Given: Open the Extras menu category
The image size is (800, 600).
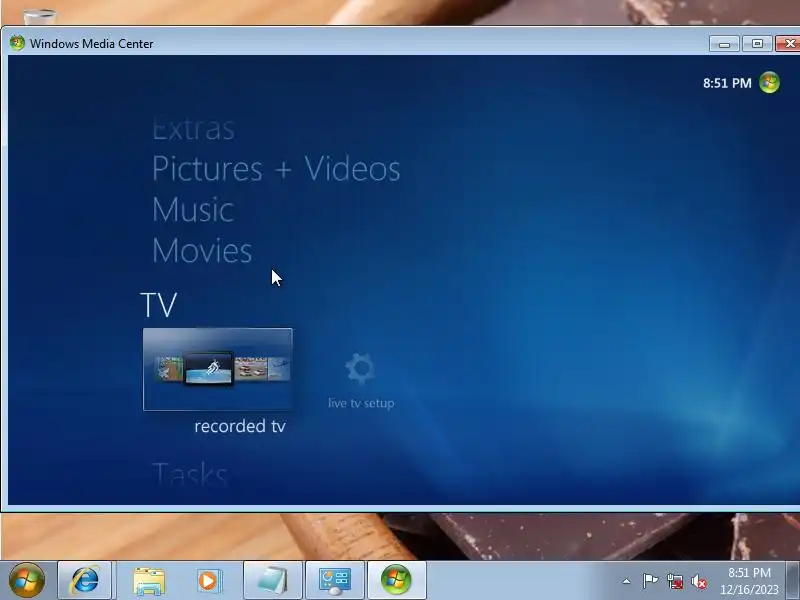Looking at the screenshot, I should [193, 129].
